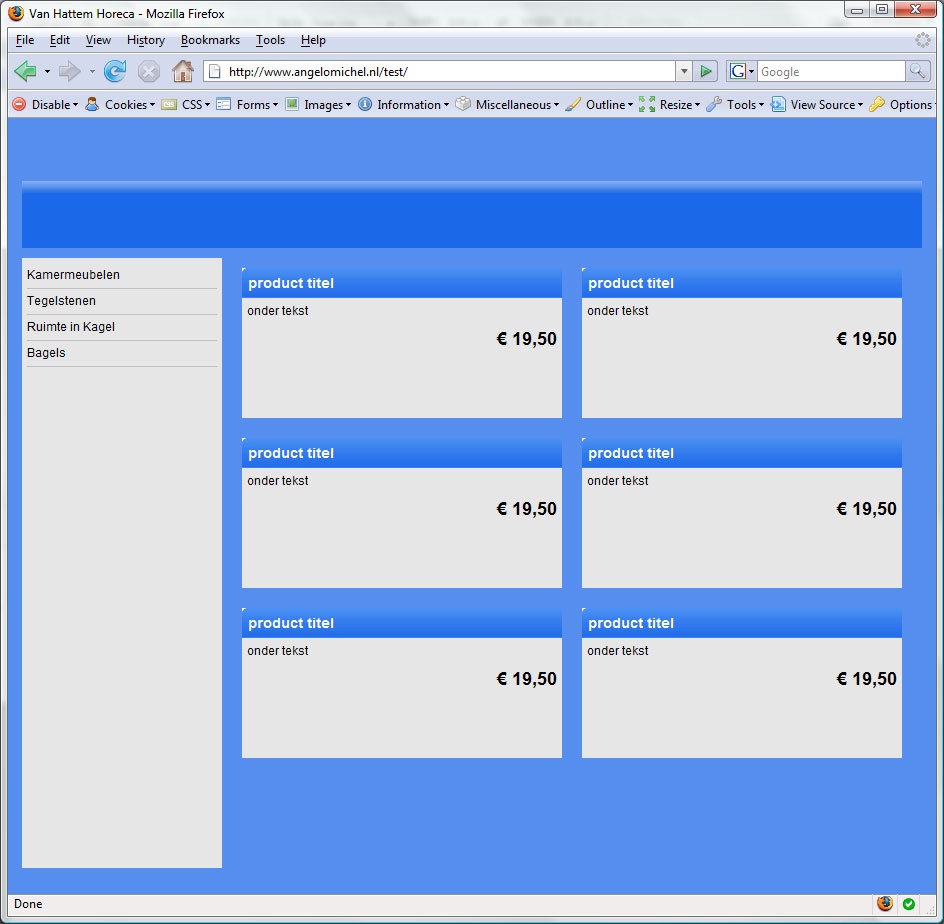This screenshot has height=924, width=944.
Task: Open the View menu
Action: (98, 40)
